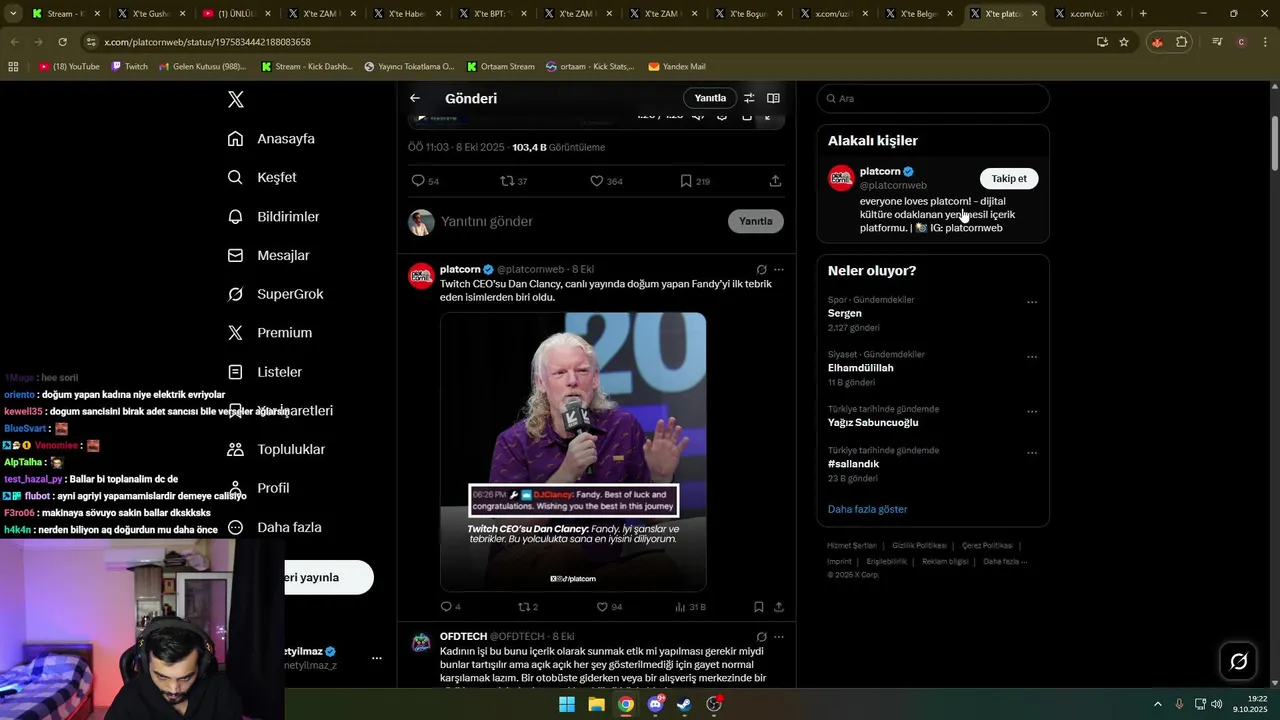Viewport: 1280px width, 720px height.
Task: Open the tab search dropdown arrow
Action: pos(14,14)
